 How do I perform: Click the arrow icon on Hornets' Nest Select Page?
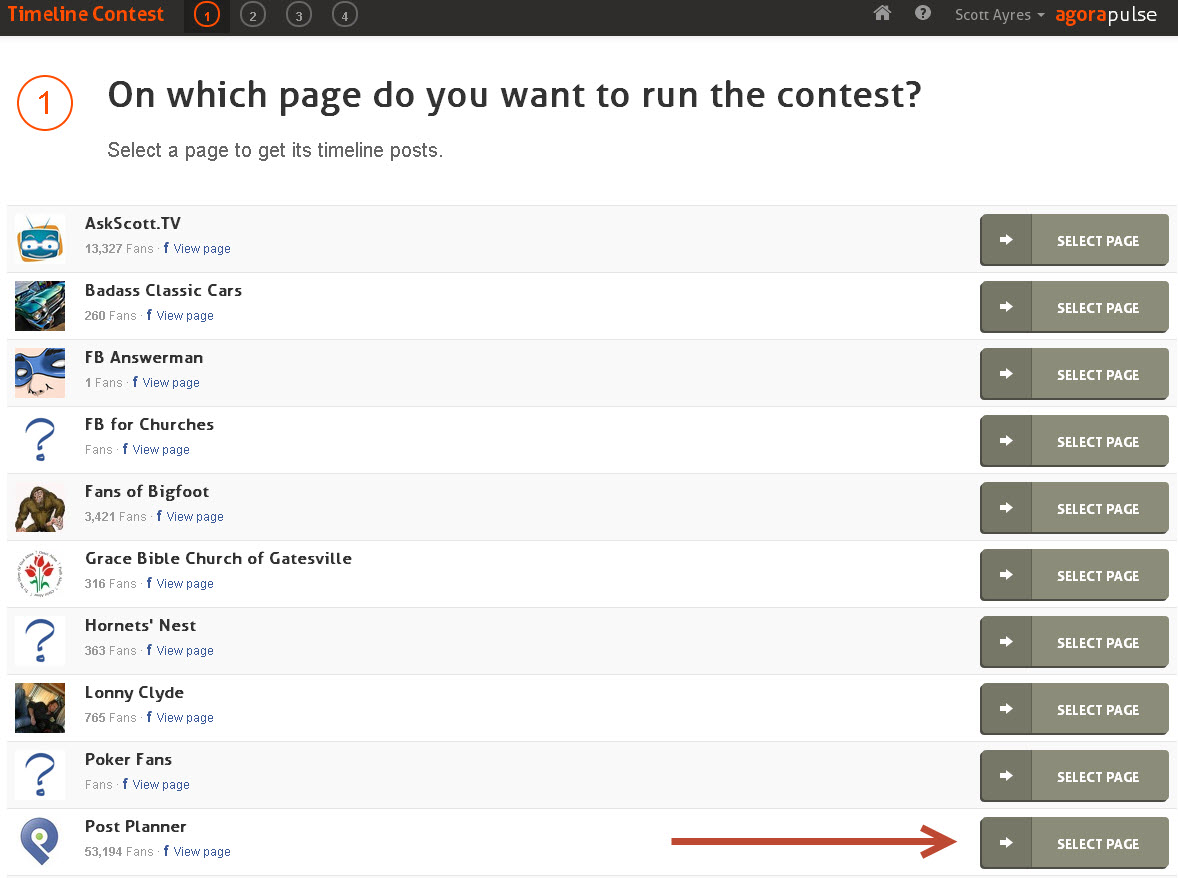(1005, 642)
